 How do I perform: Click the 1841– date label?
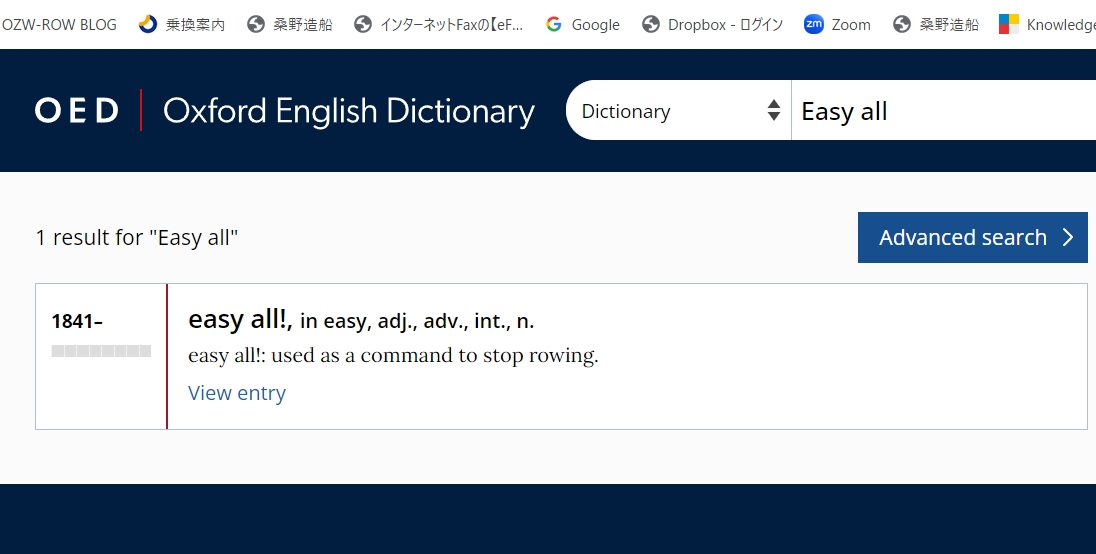coord(77,321)
